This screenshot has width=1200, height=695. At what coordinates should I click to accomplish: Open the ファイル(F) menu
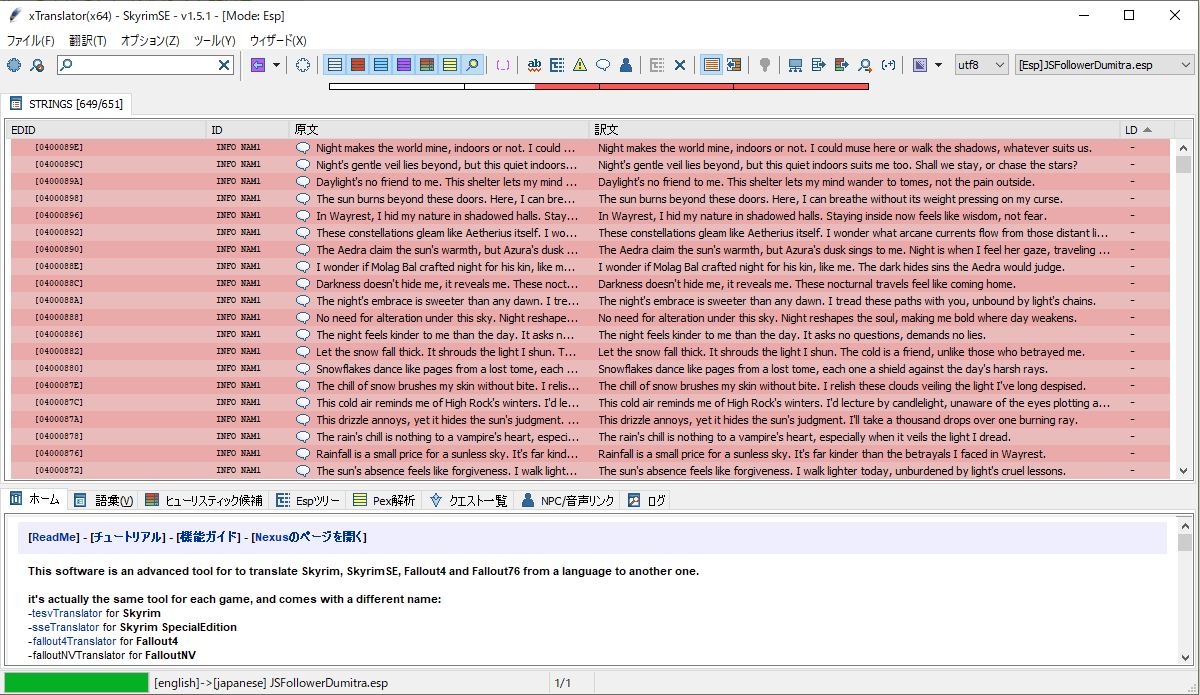(31, 40)
